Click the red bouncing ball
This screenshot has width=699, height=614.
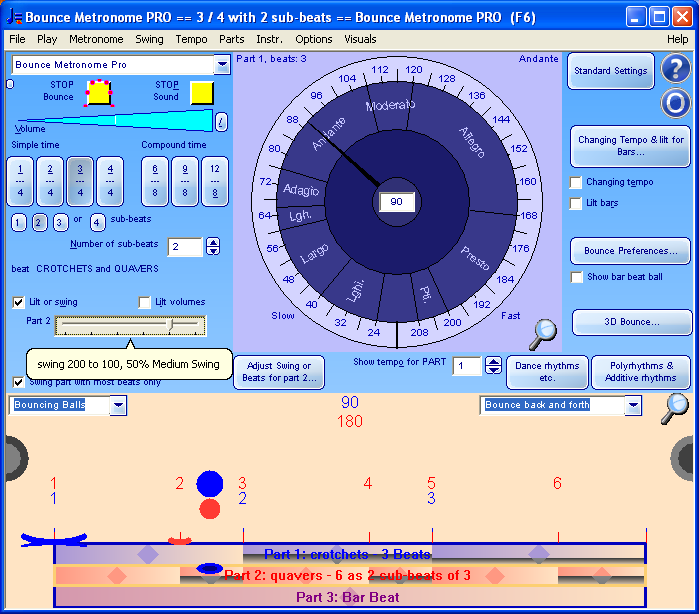pos(210,509)
